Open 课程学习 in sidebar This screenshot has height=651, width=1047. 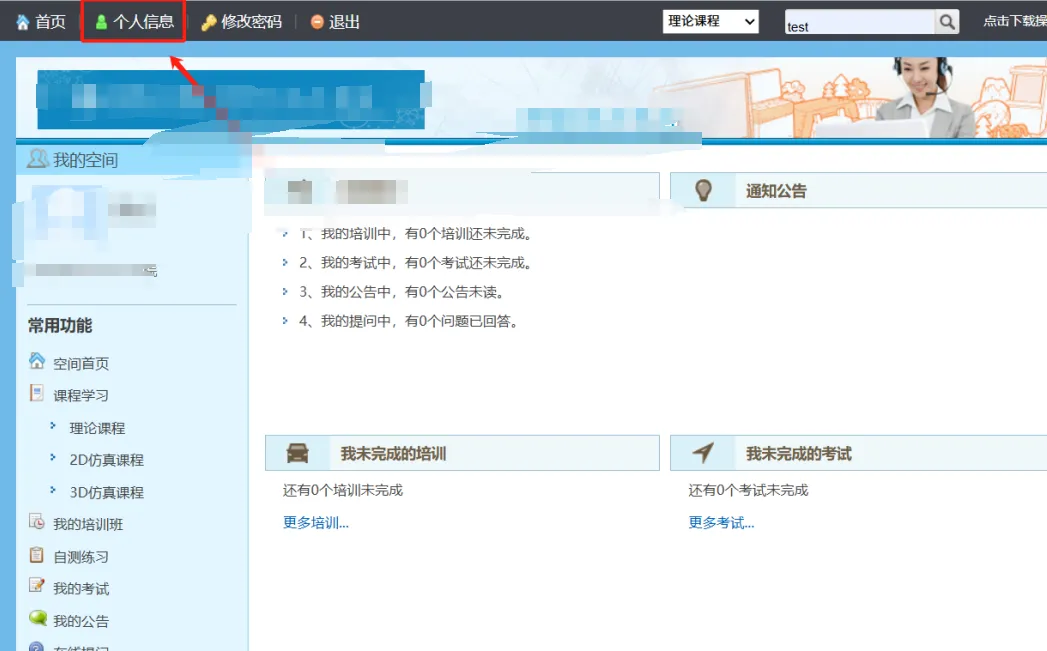click(81, 395)
